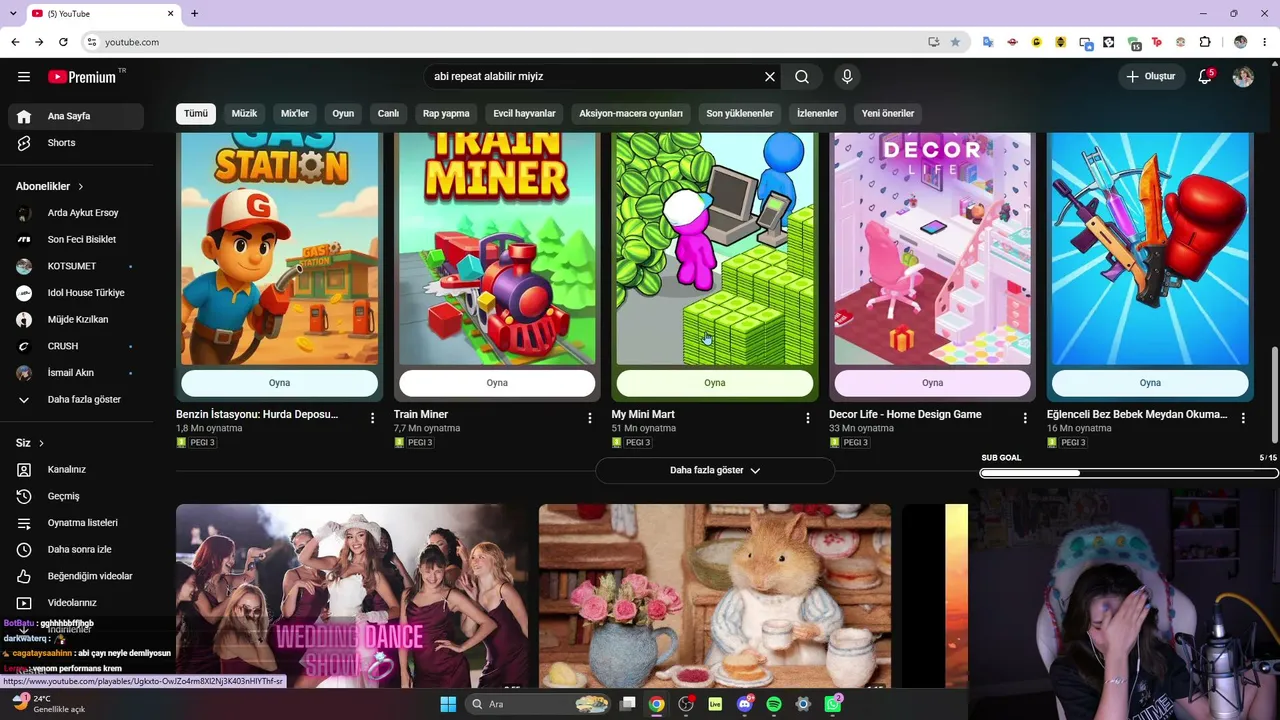Open a new browser tab
The width and height of the screenshot is (1280, 720).
pyautogui.click(x=194, y=13)
